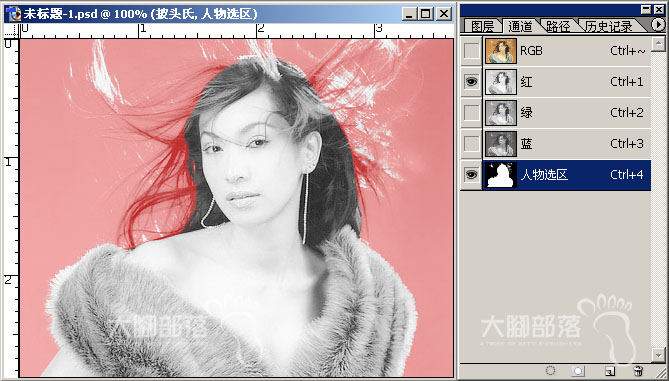This screenshot has height=381, width=669.
Task: Click the 人物选区 alpha channel thumbnail
Action: coord(501,175)
